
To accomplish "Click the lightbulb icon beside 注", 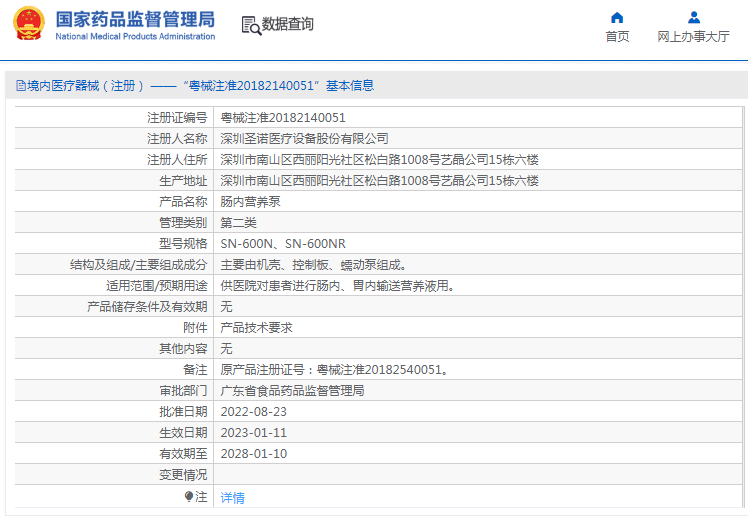I will coord(188,496).
